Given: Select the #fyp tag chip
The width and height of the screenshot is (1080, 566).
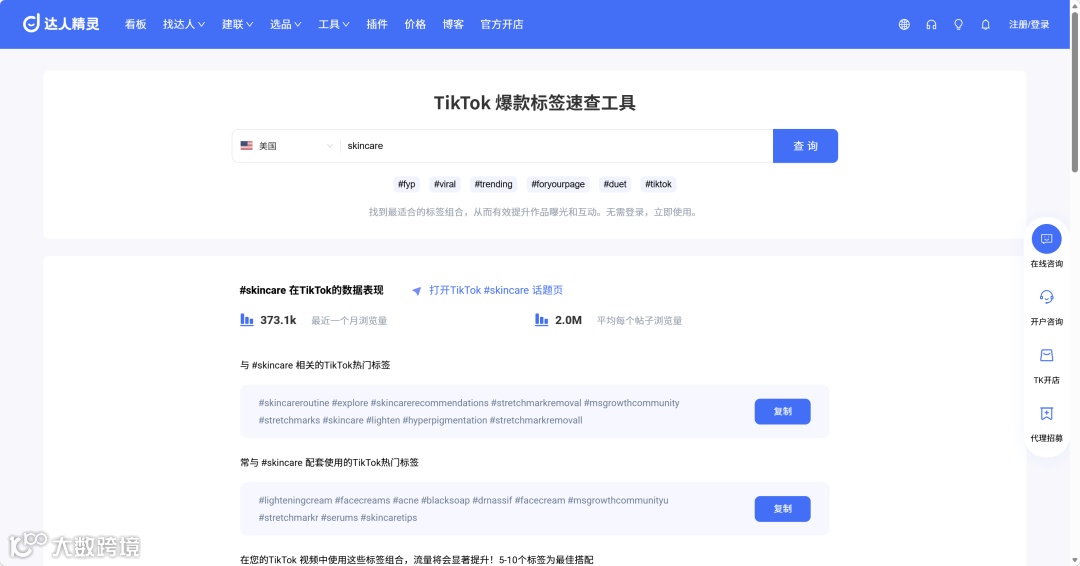Looking at the screenshot, I should [406, 184].
